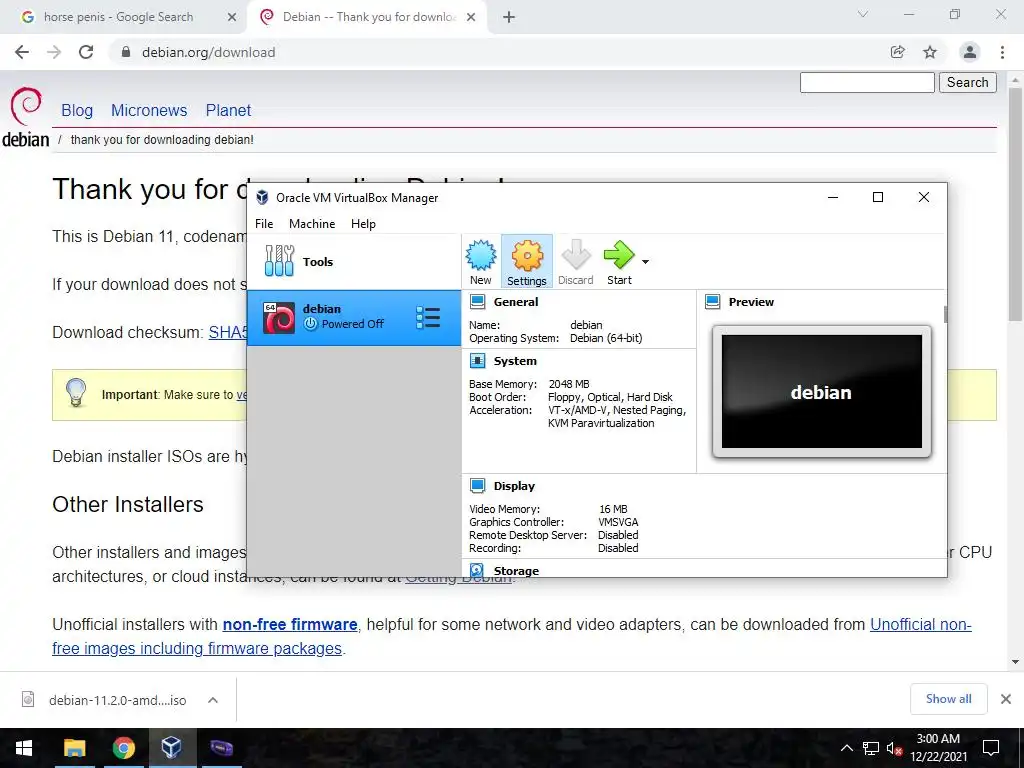Open the Chrome three-dot menu
Viewport: 1024px width, 768px height.
[1002, 52]
